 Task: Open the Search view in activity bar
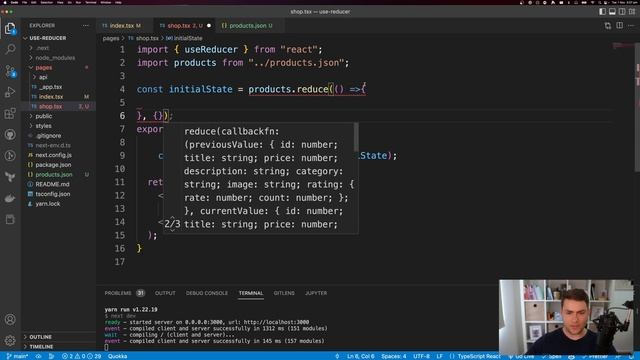[x=10, y=49]
